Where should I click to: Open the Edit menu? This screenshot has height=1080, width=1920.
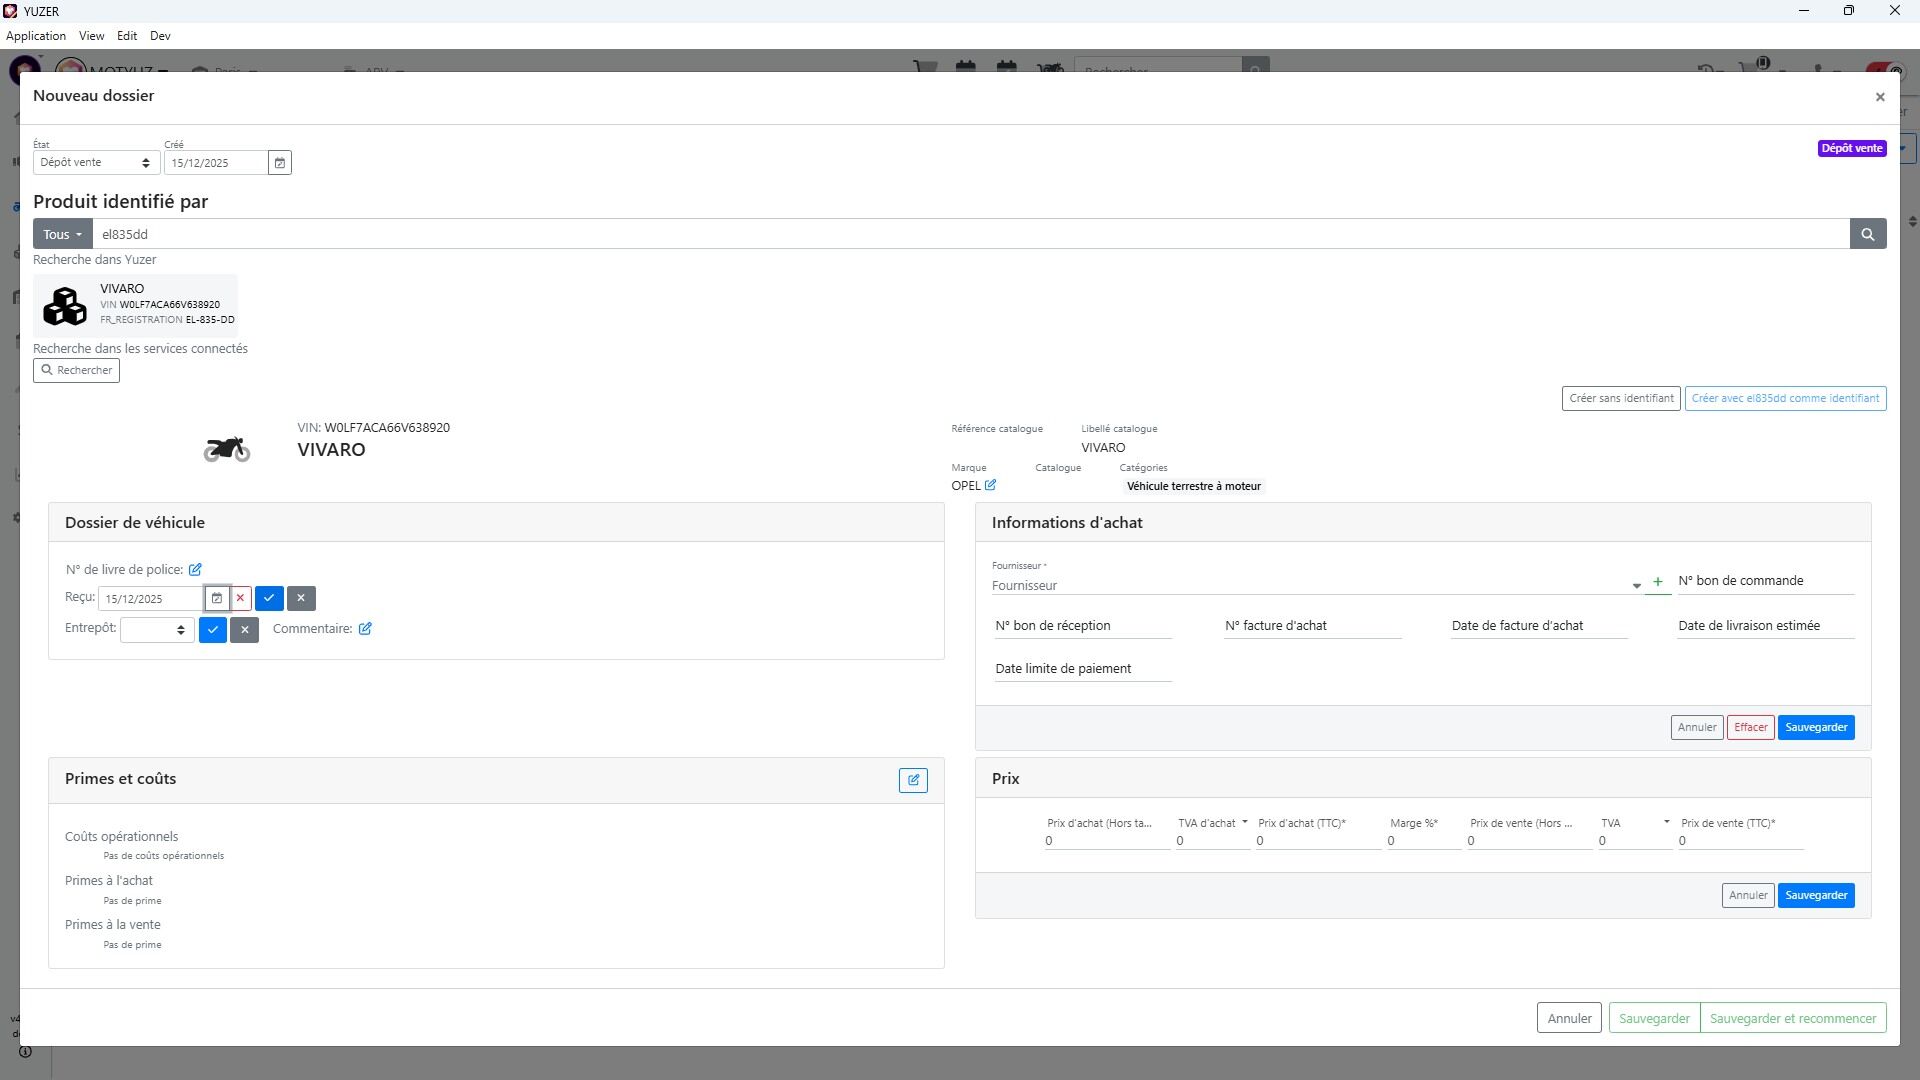127,36
